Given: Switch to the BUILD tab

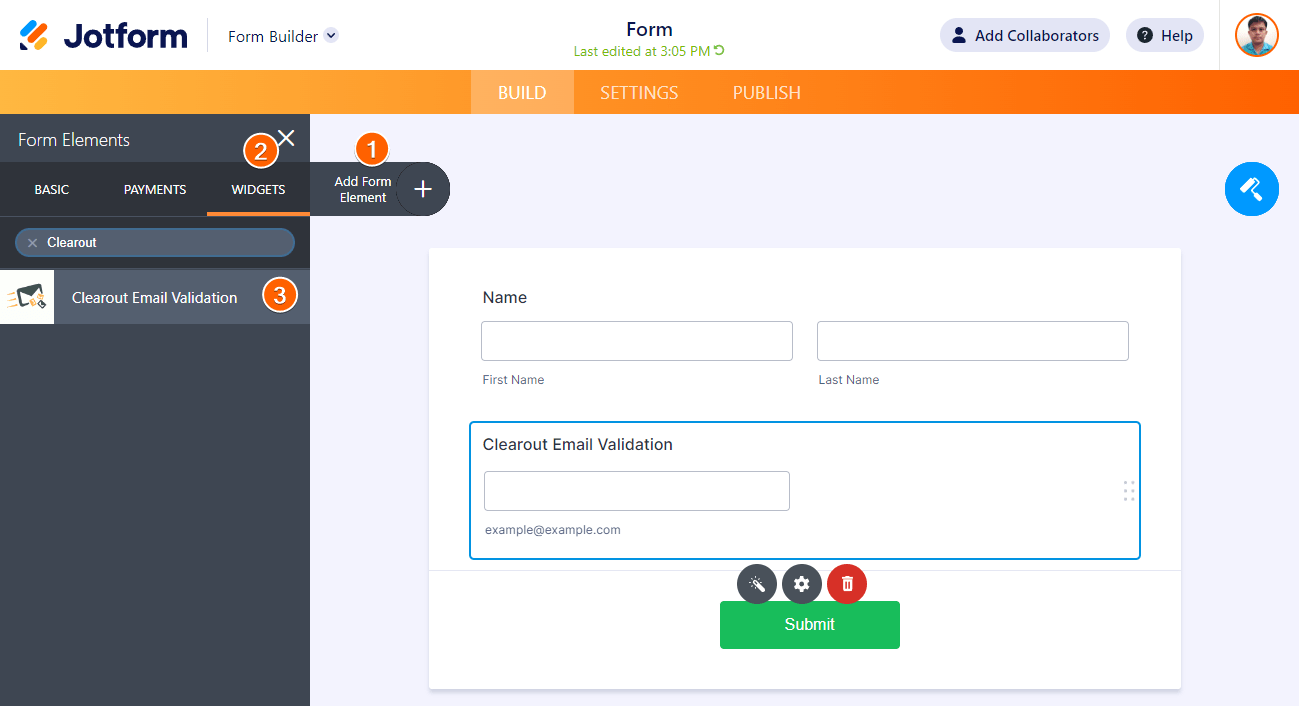Looking at the screenshot, I should coord(522,92).
